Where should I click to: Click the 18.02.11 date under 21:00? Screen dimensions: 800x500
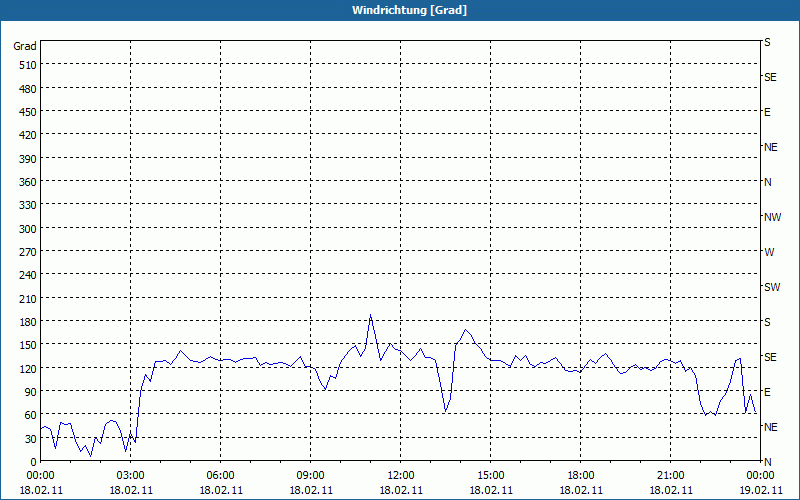click(x=670, y=490)
